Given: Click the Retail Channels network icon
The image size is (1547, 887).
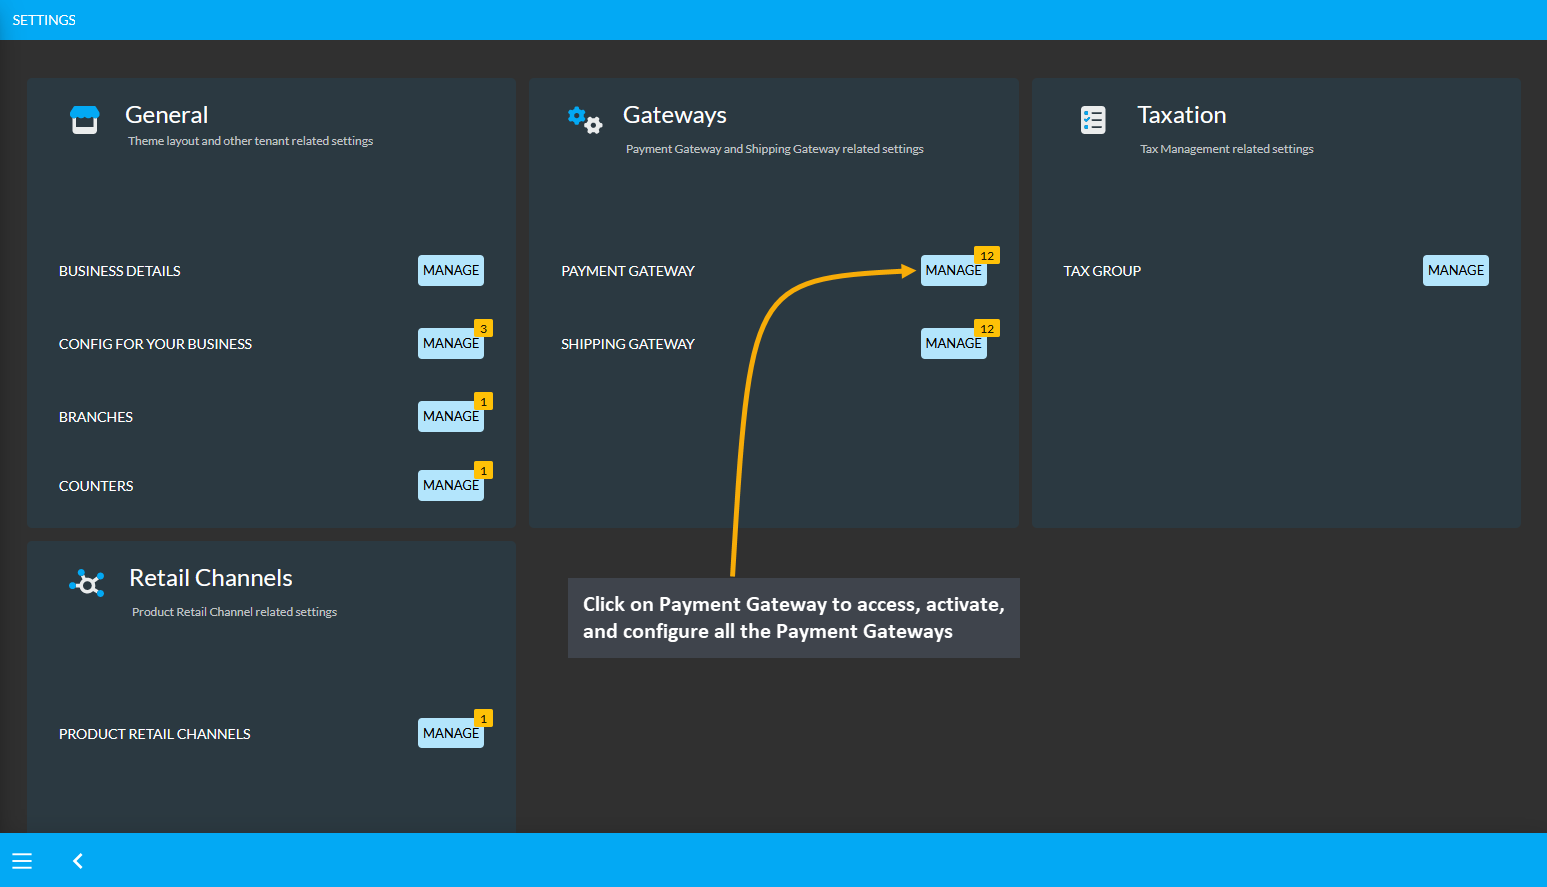Looking at the screenshot, I should [x=87, y=583].
